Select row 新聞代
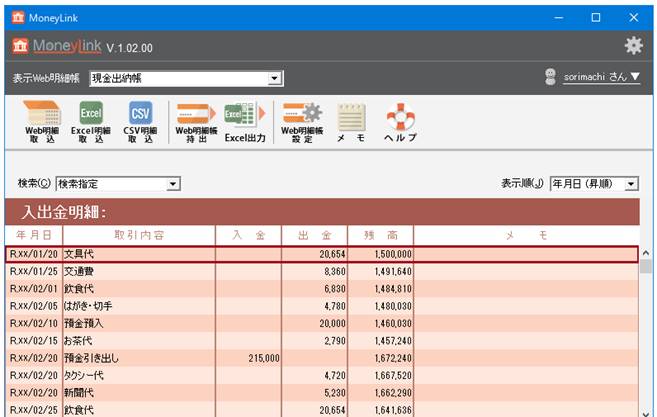657x417 pixels. [322, 393]
